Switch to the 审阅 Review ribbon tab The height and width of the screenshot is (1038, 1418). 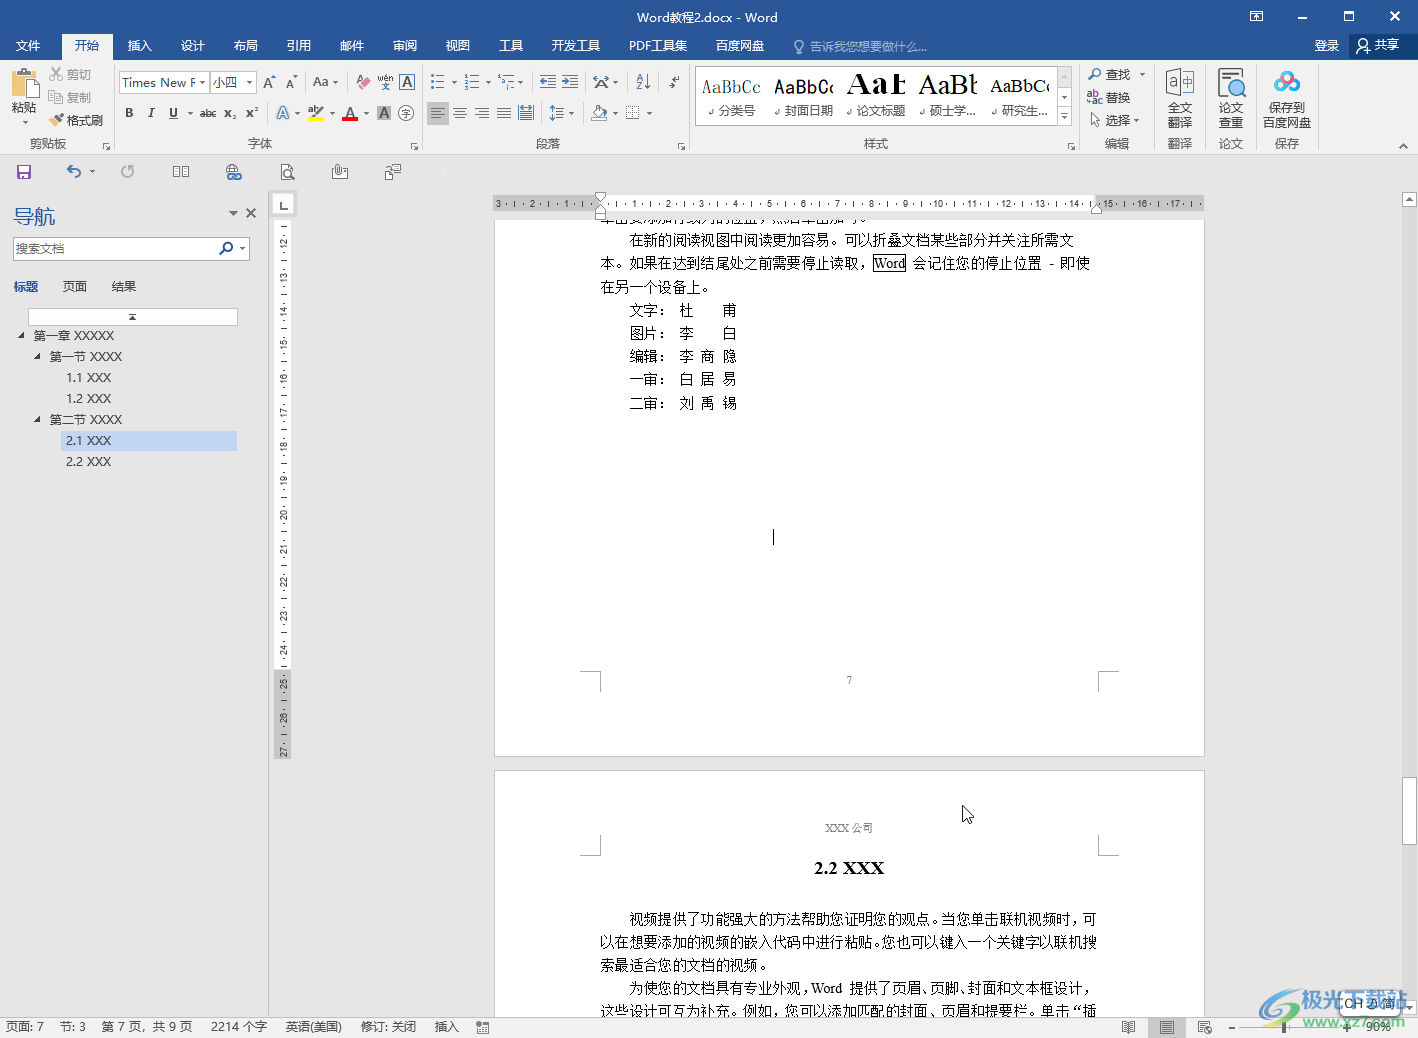click(405, 46)
